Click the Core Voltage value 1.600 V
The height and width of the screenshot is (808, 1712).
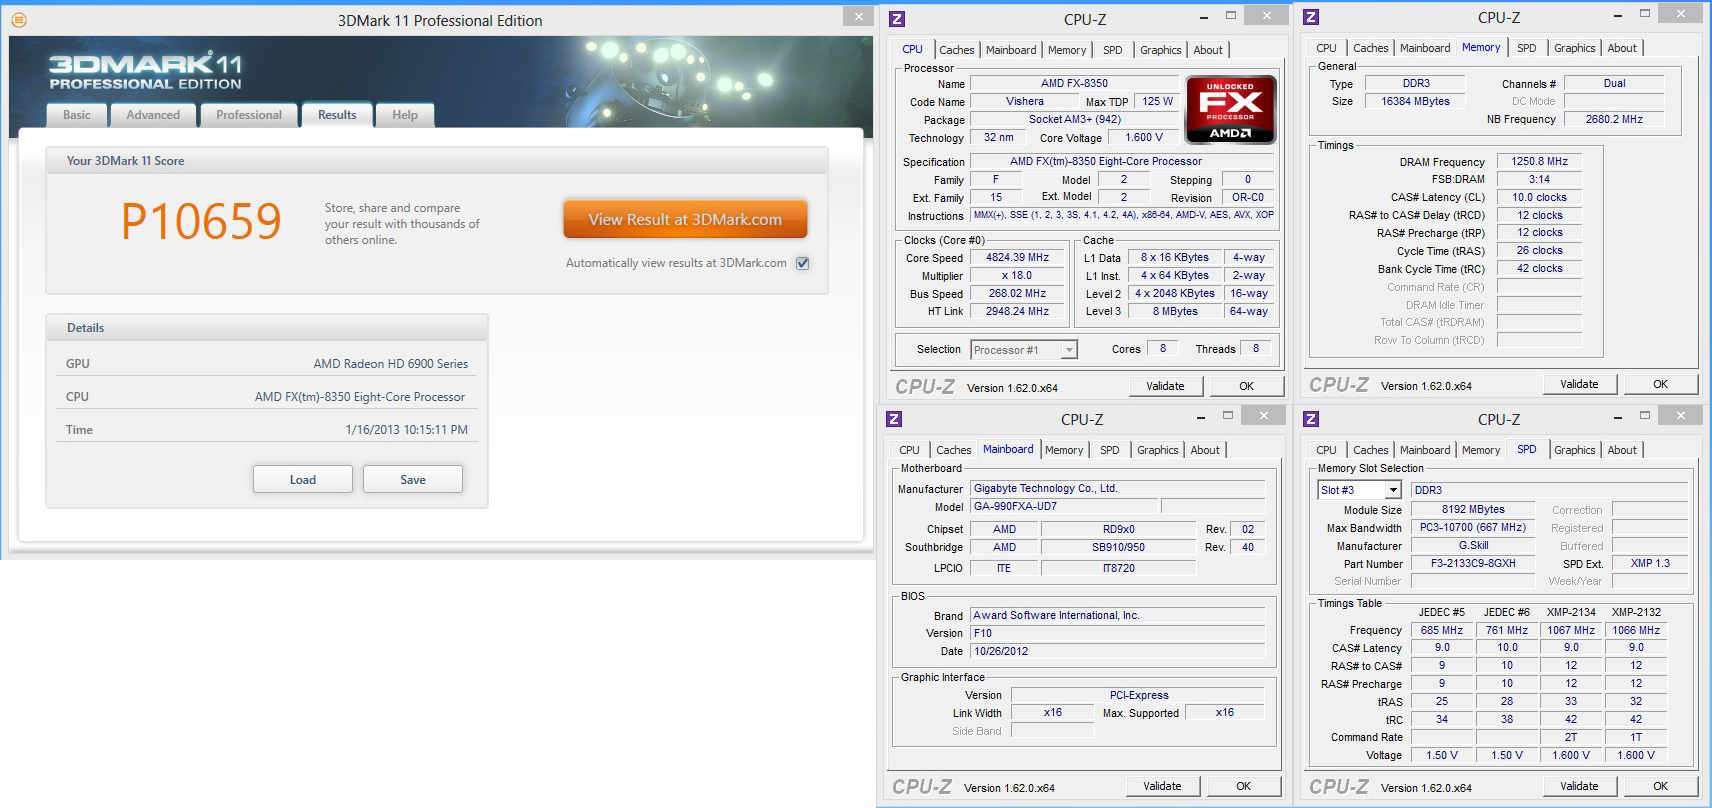(1143, 138)
